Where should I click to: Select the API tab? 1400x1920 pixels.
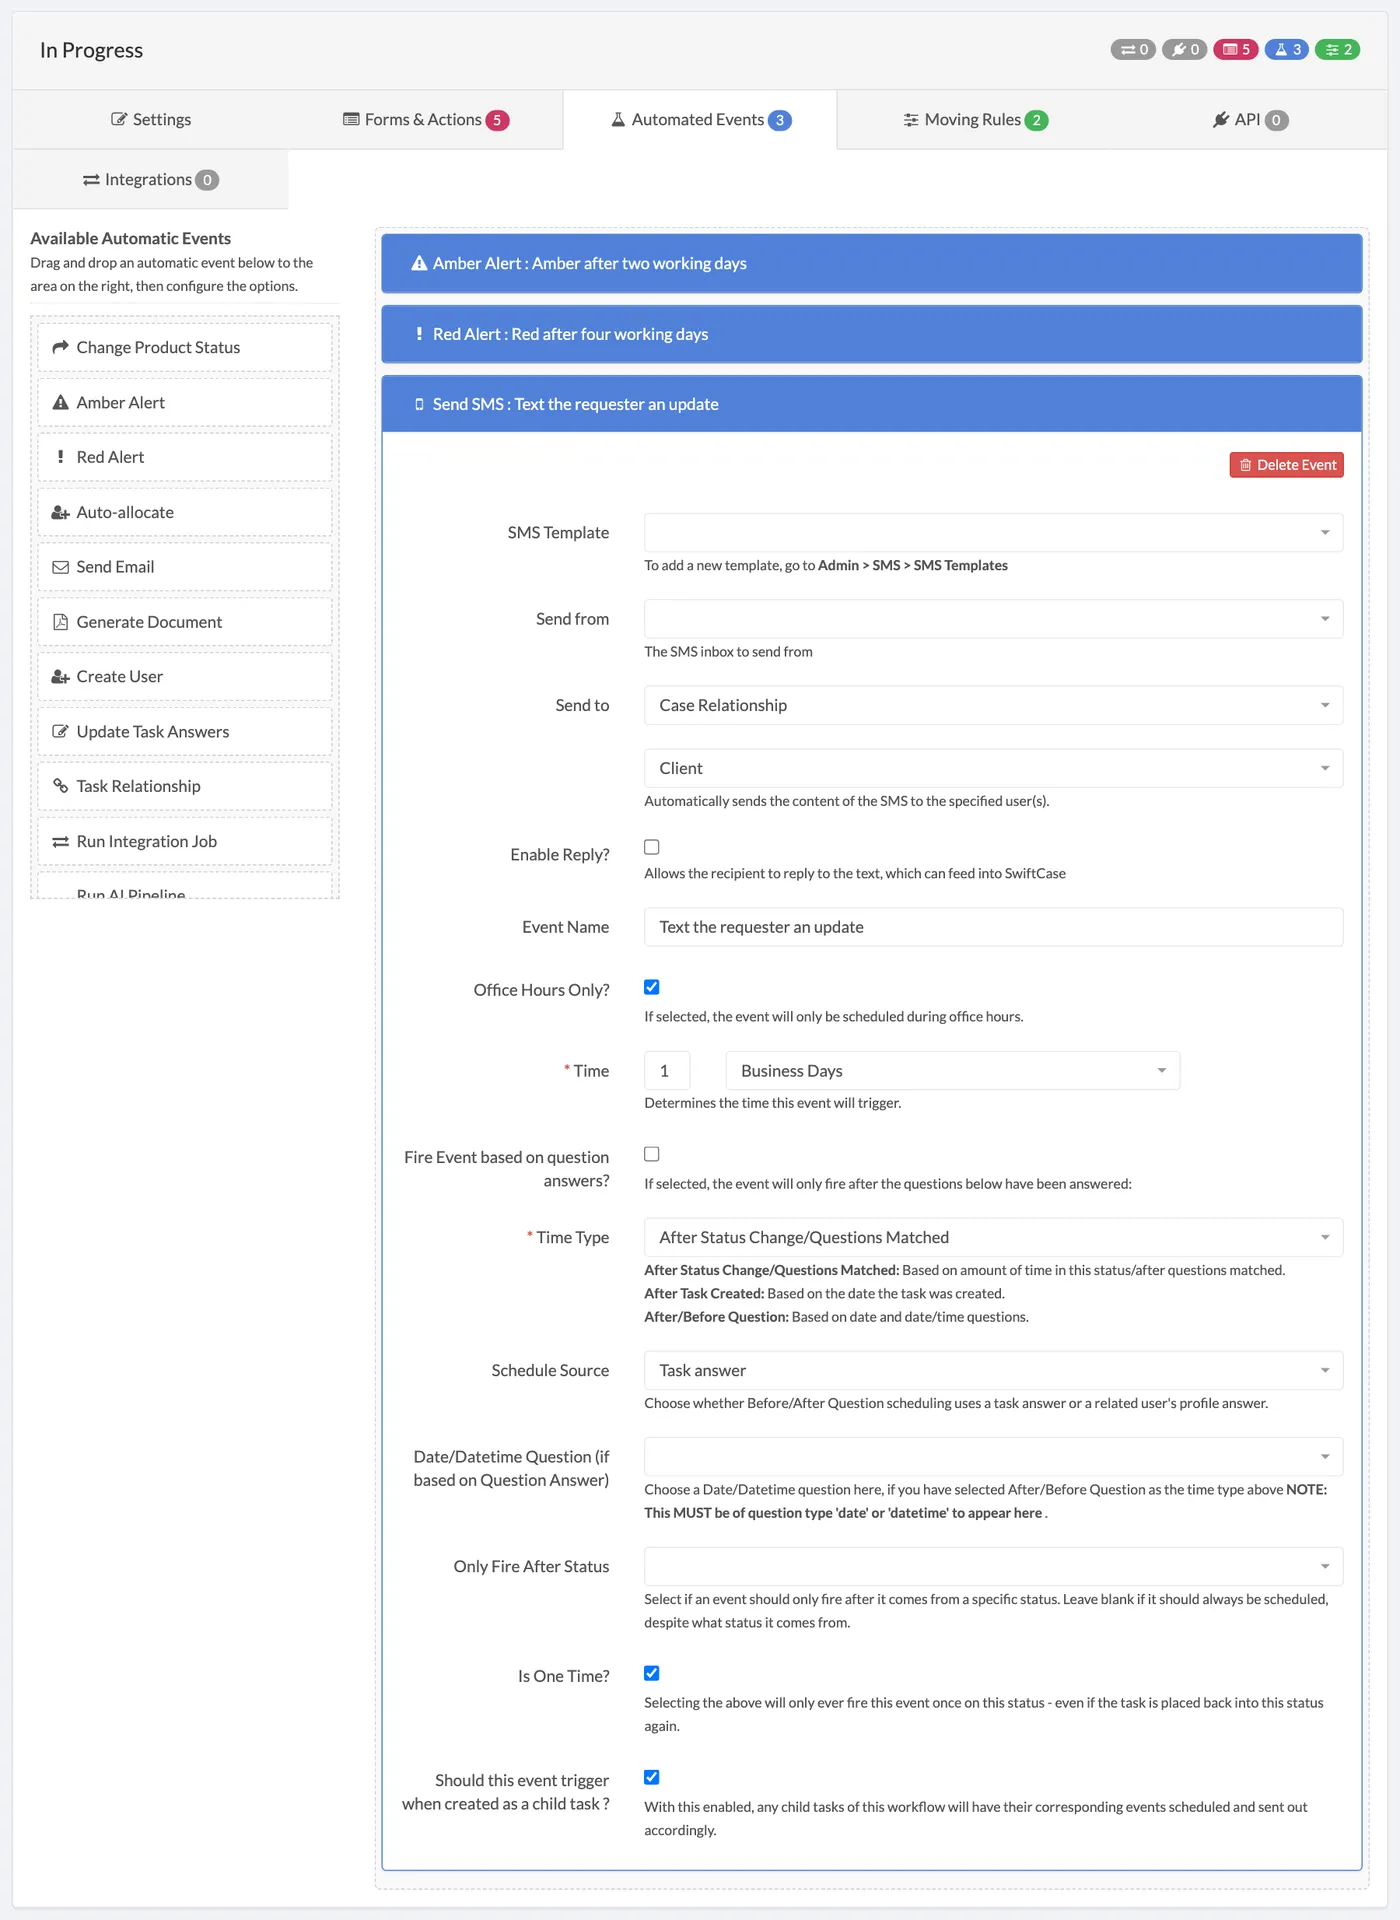pyautogui.click(x=1250, y=119)
